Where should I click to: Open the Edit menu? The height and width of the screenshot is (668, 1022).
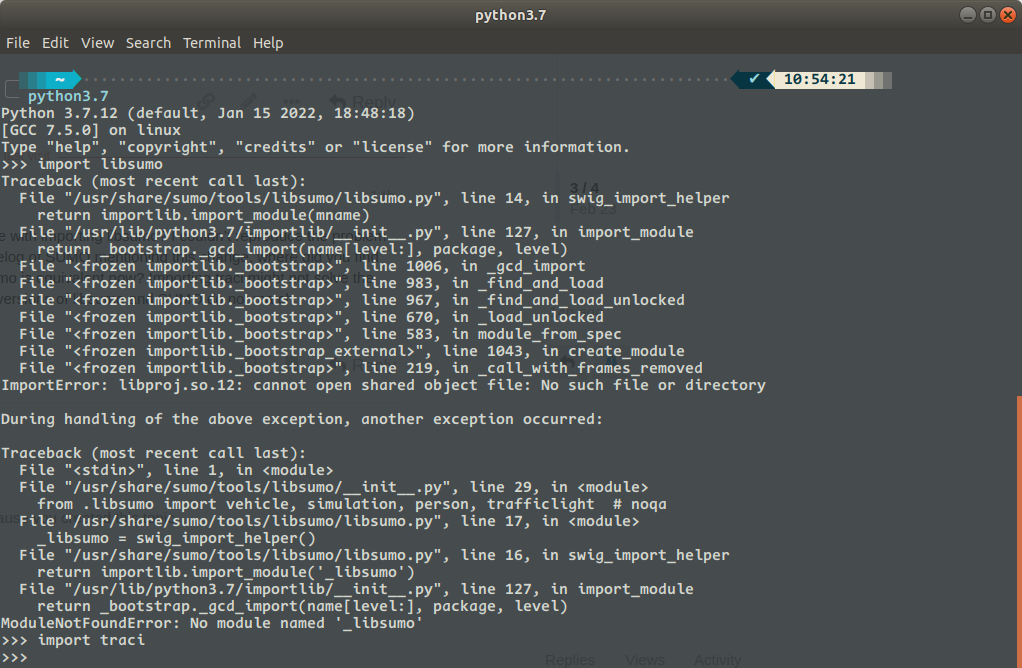[55, 43]
